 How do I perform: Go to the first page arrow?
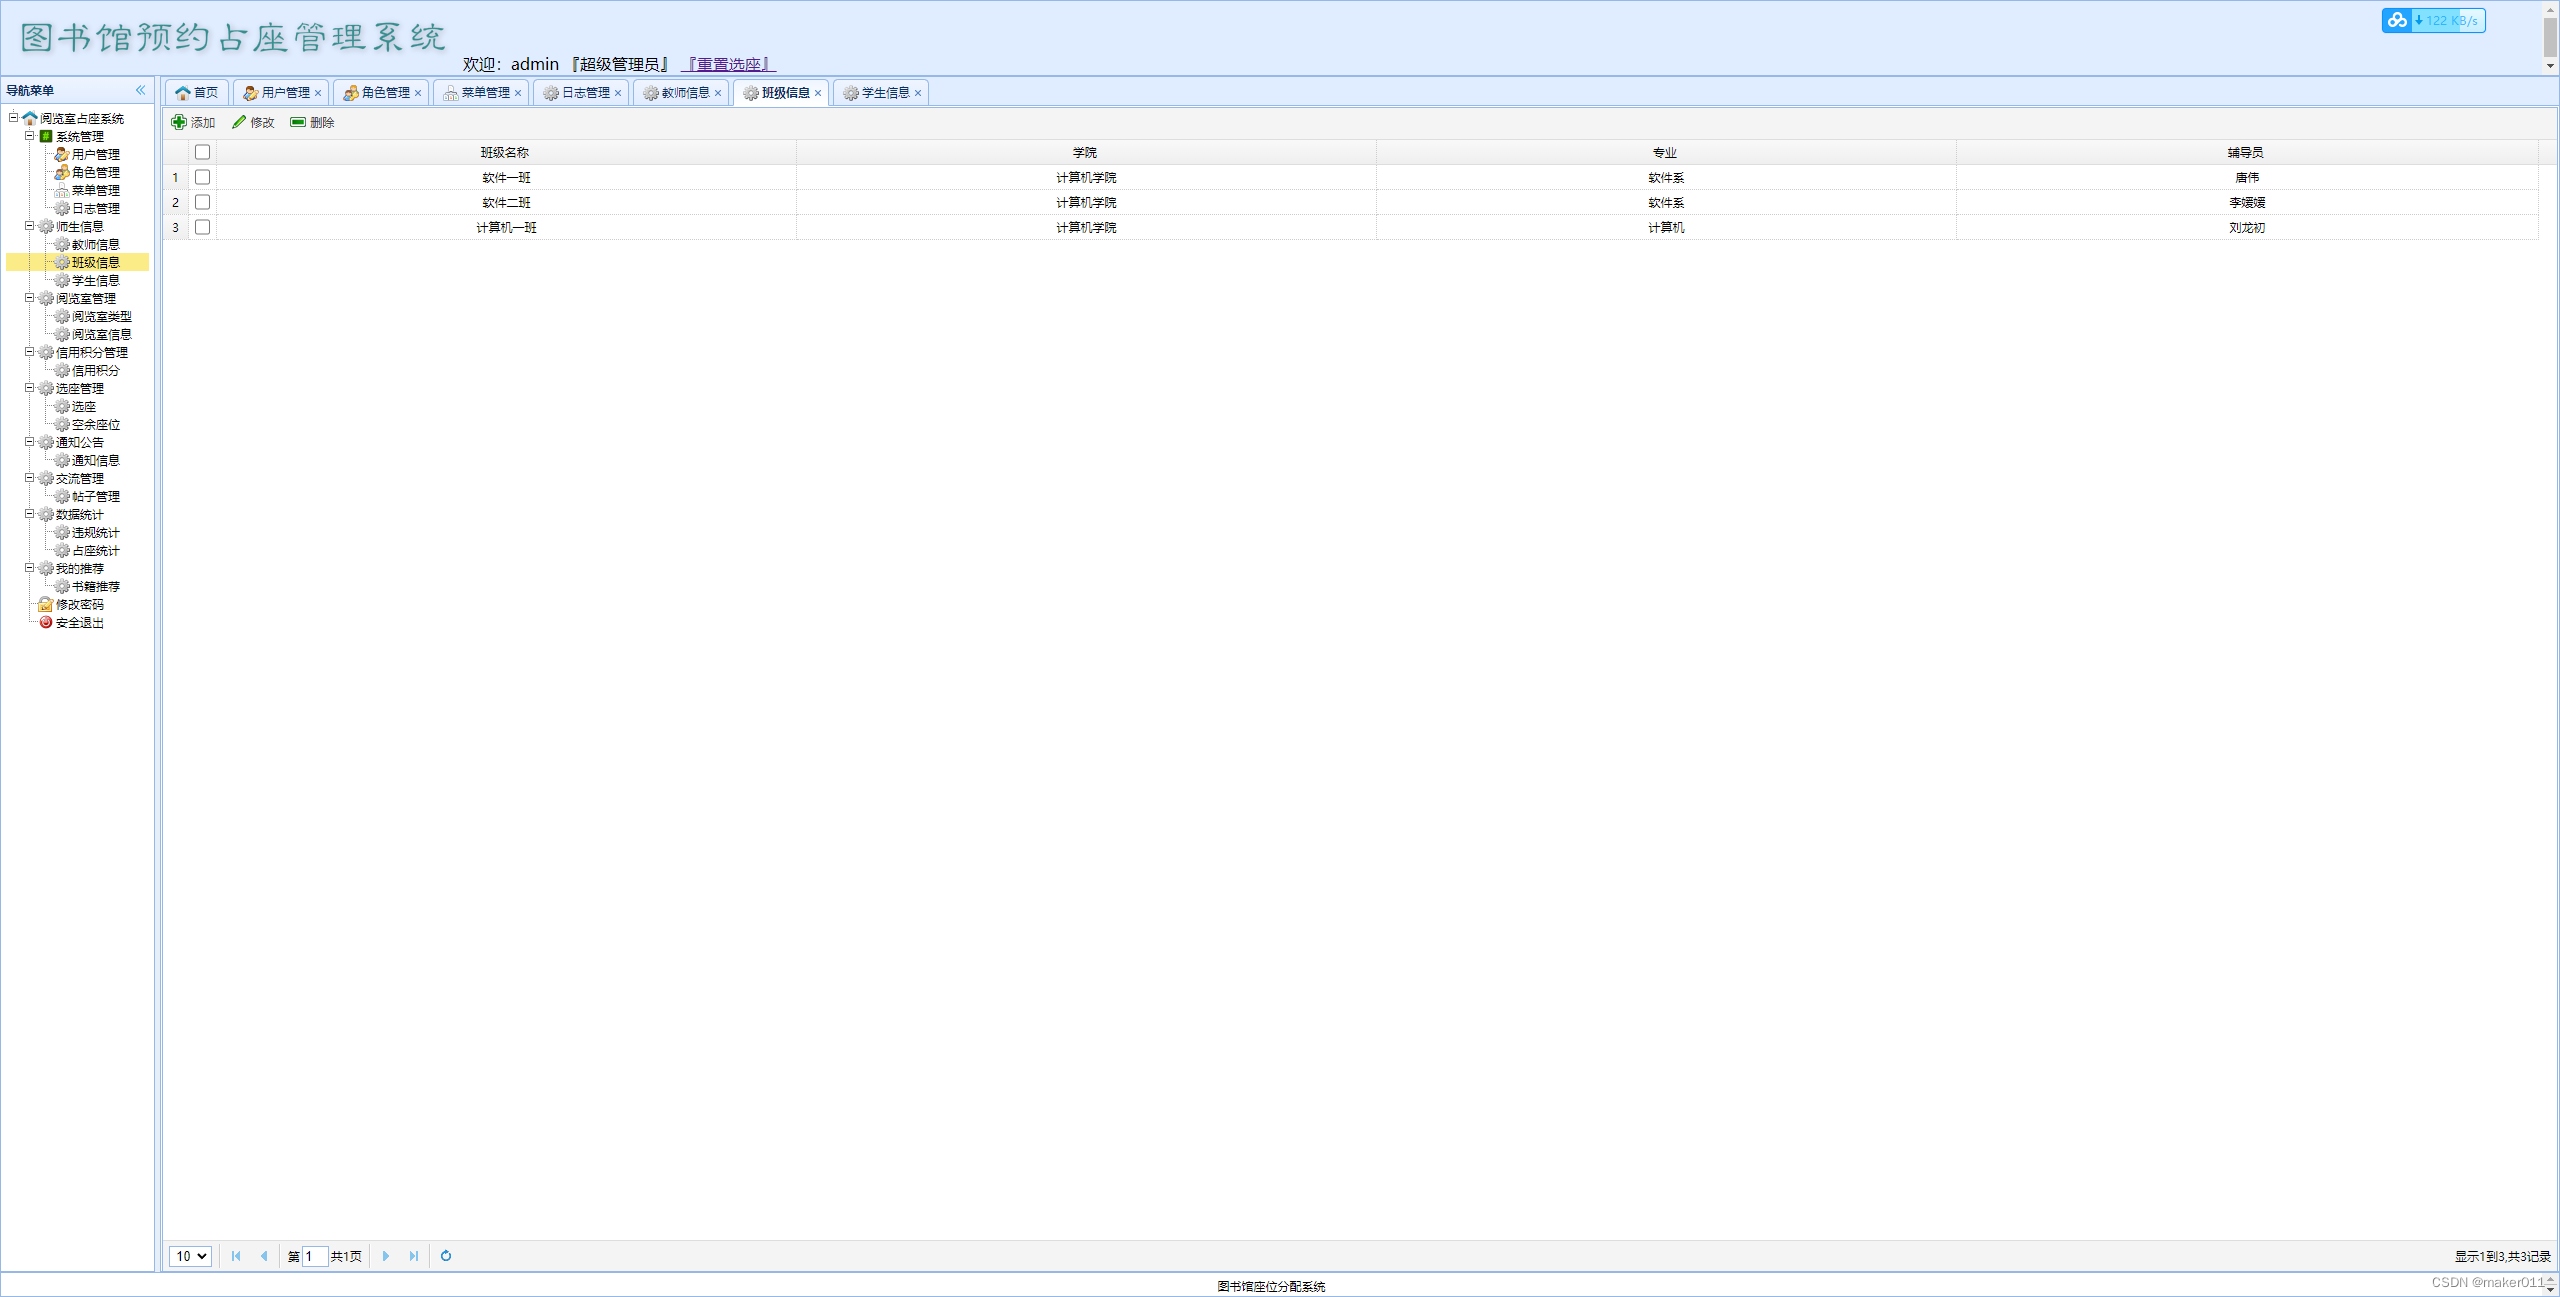coord(236,1256)
